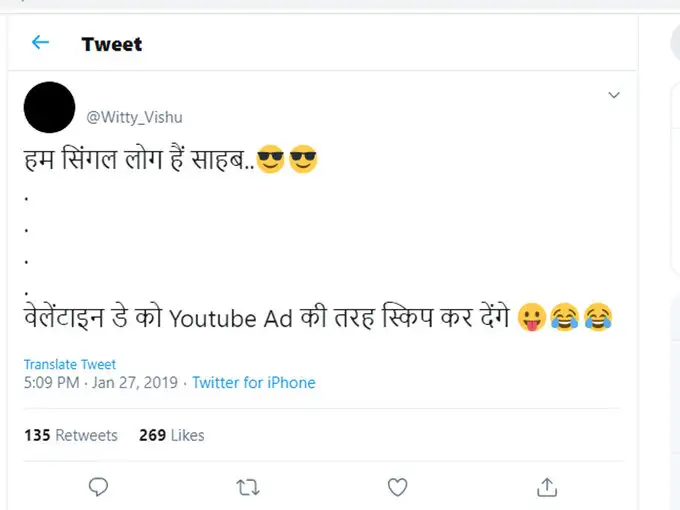
Task: Click the first sunglasses emoji
Action: coord(271,159)
